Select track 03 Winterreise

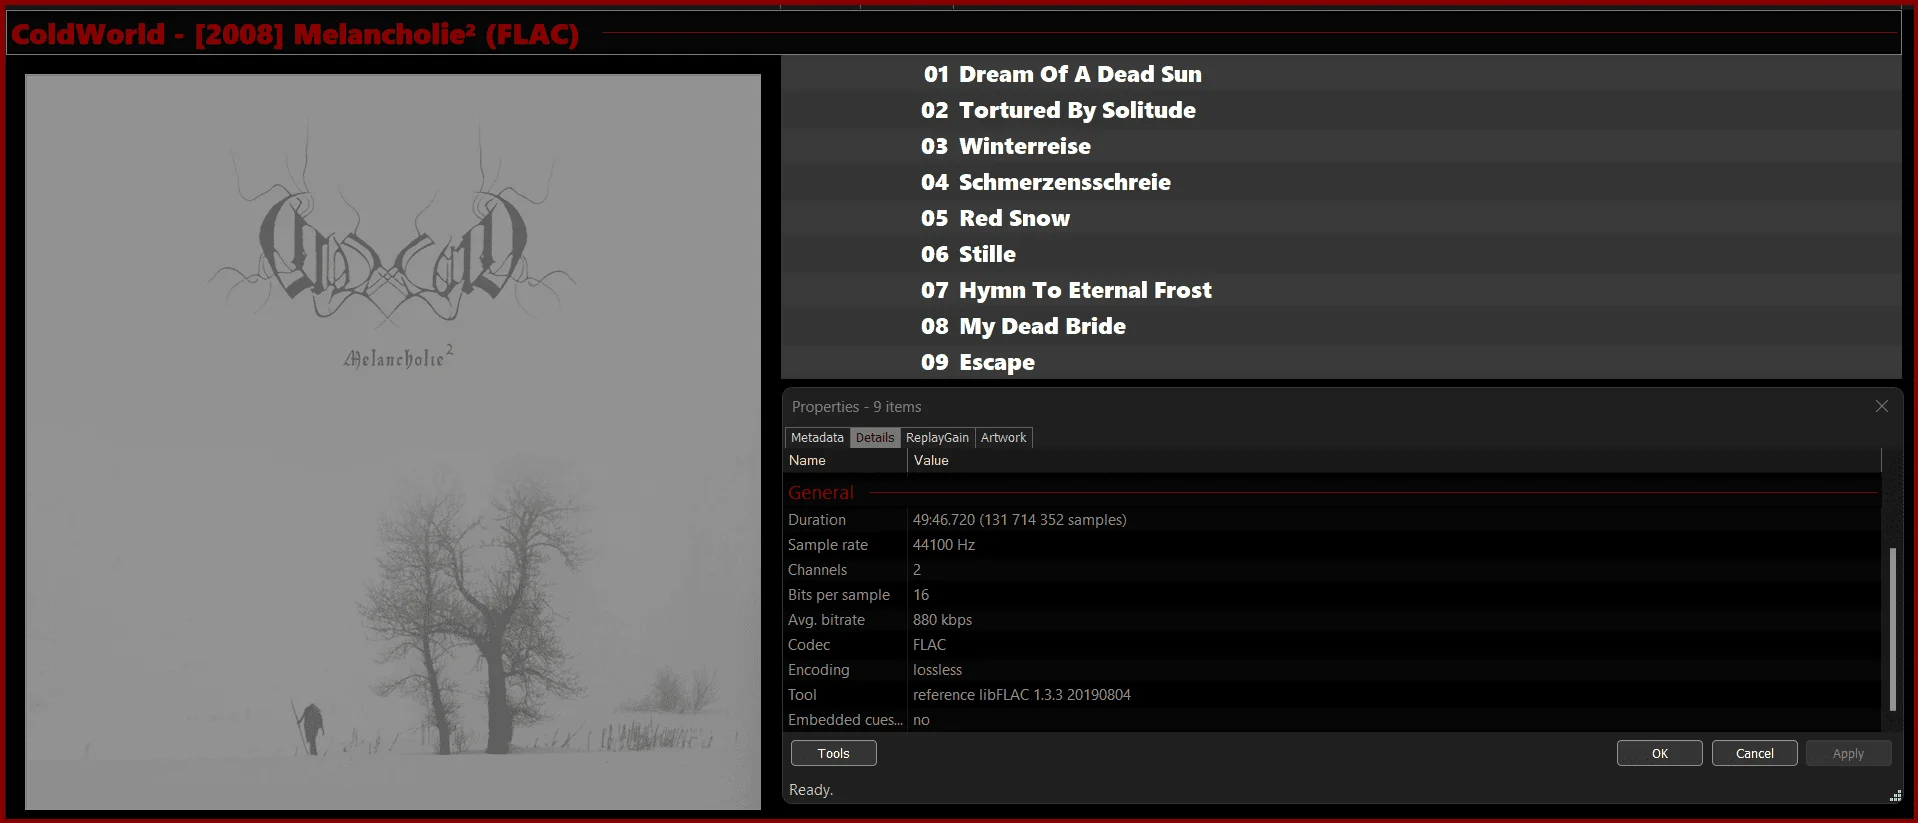point(1341,146)
